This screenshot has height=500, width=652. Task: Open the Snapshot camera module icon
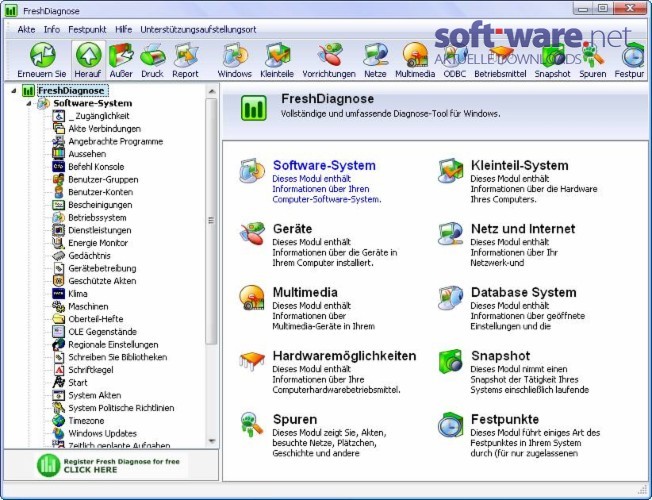(x=450, y=361)
